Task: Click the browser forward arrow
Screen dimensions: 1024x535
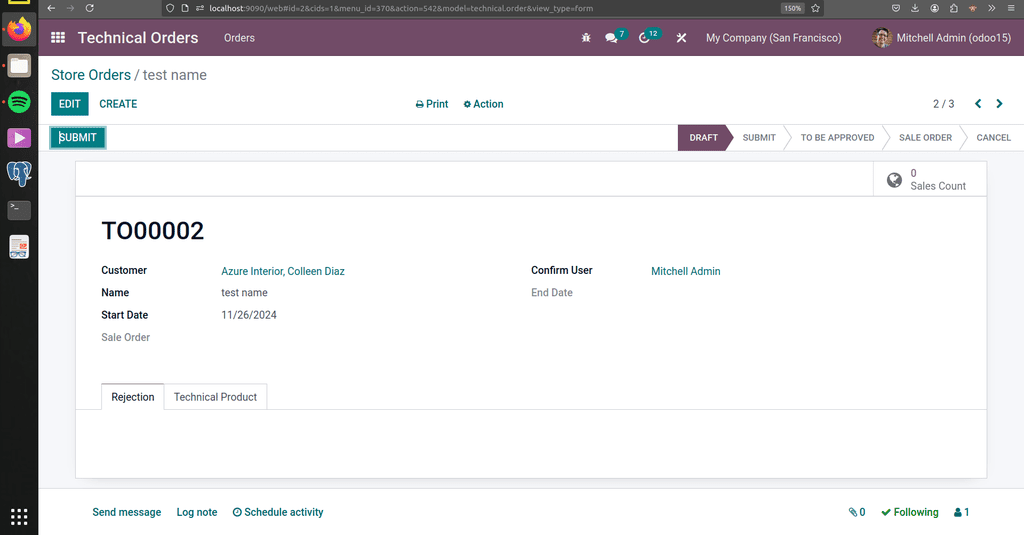Action: tap(70, 8)
